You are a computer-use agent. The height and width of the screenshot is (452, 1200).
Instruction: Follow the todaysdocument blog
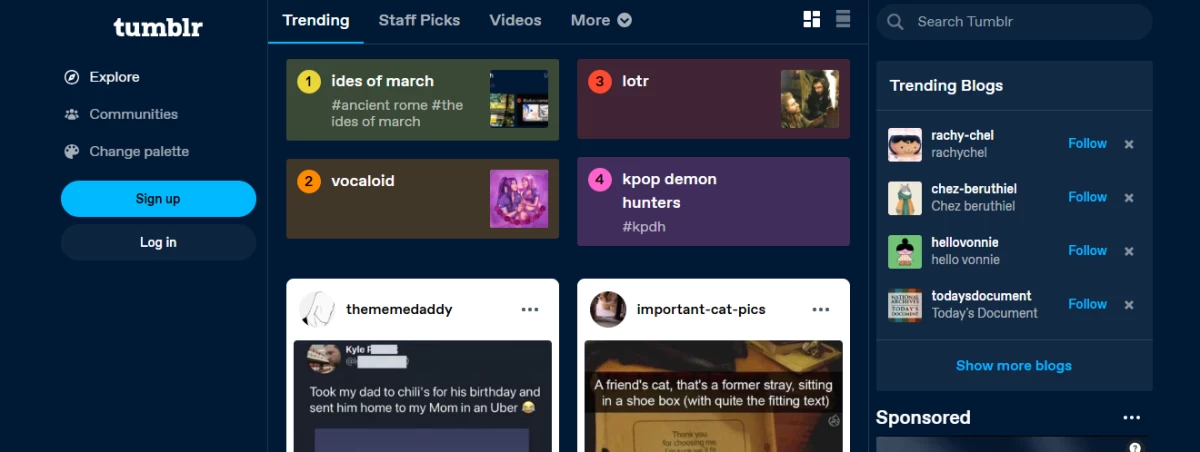click(x=1087, y=304)
